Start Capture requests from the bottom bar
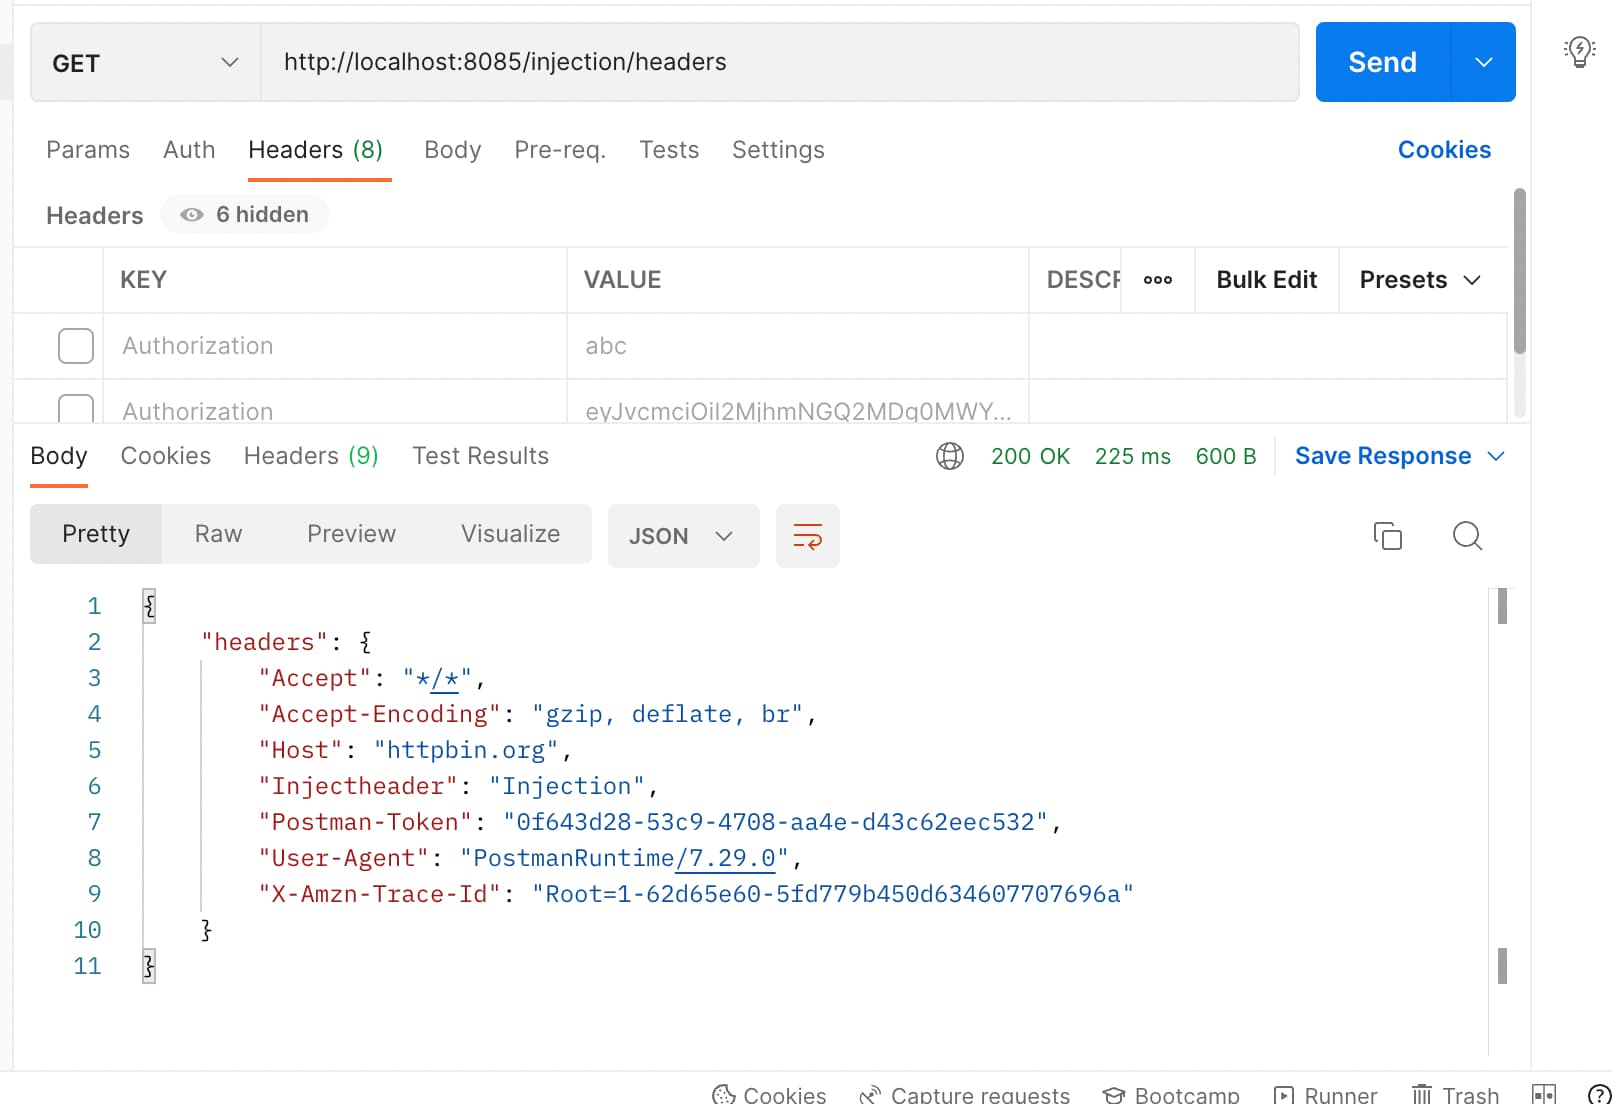 963,1094
